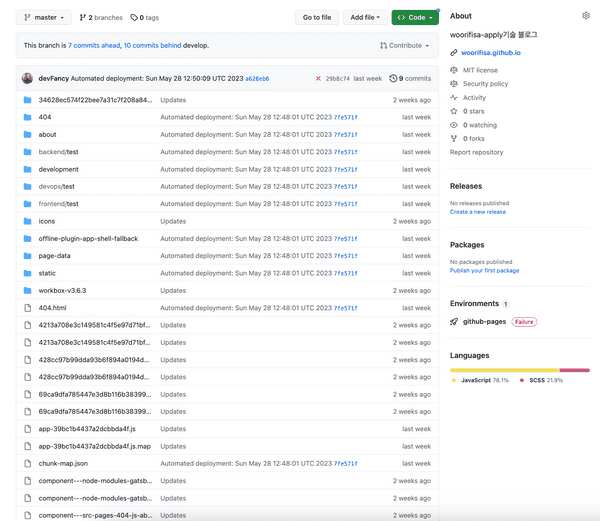Click the yellow JavaScript language bar segment
Screen dimensions: 600x521
pyautogui.click(x=504, y=370)
